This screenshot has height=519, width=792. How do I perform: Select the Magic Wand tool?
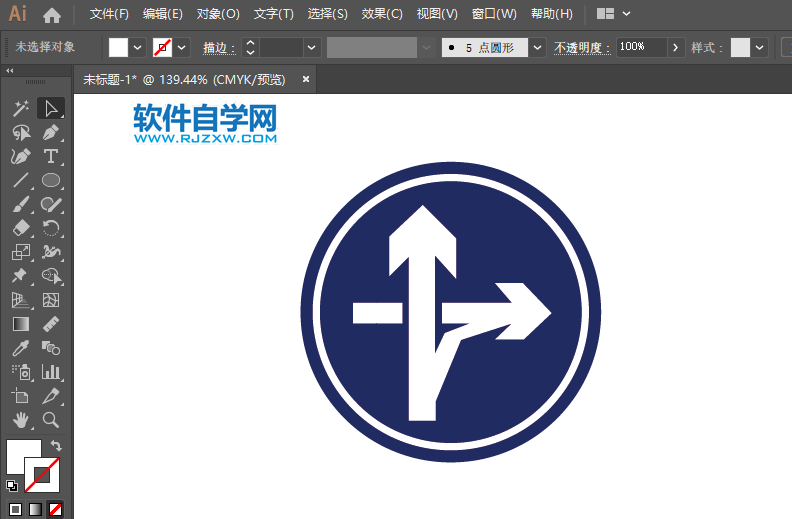click(21, 108)
